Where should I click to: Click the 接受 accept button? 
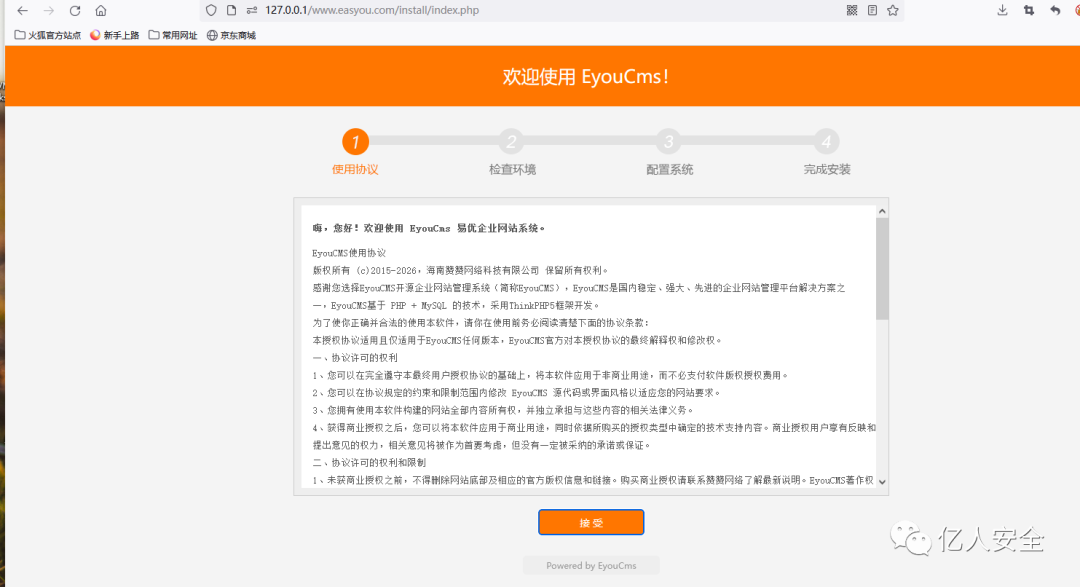(591, 522)
